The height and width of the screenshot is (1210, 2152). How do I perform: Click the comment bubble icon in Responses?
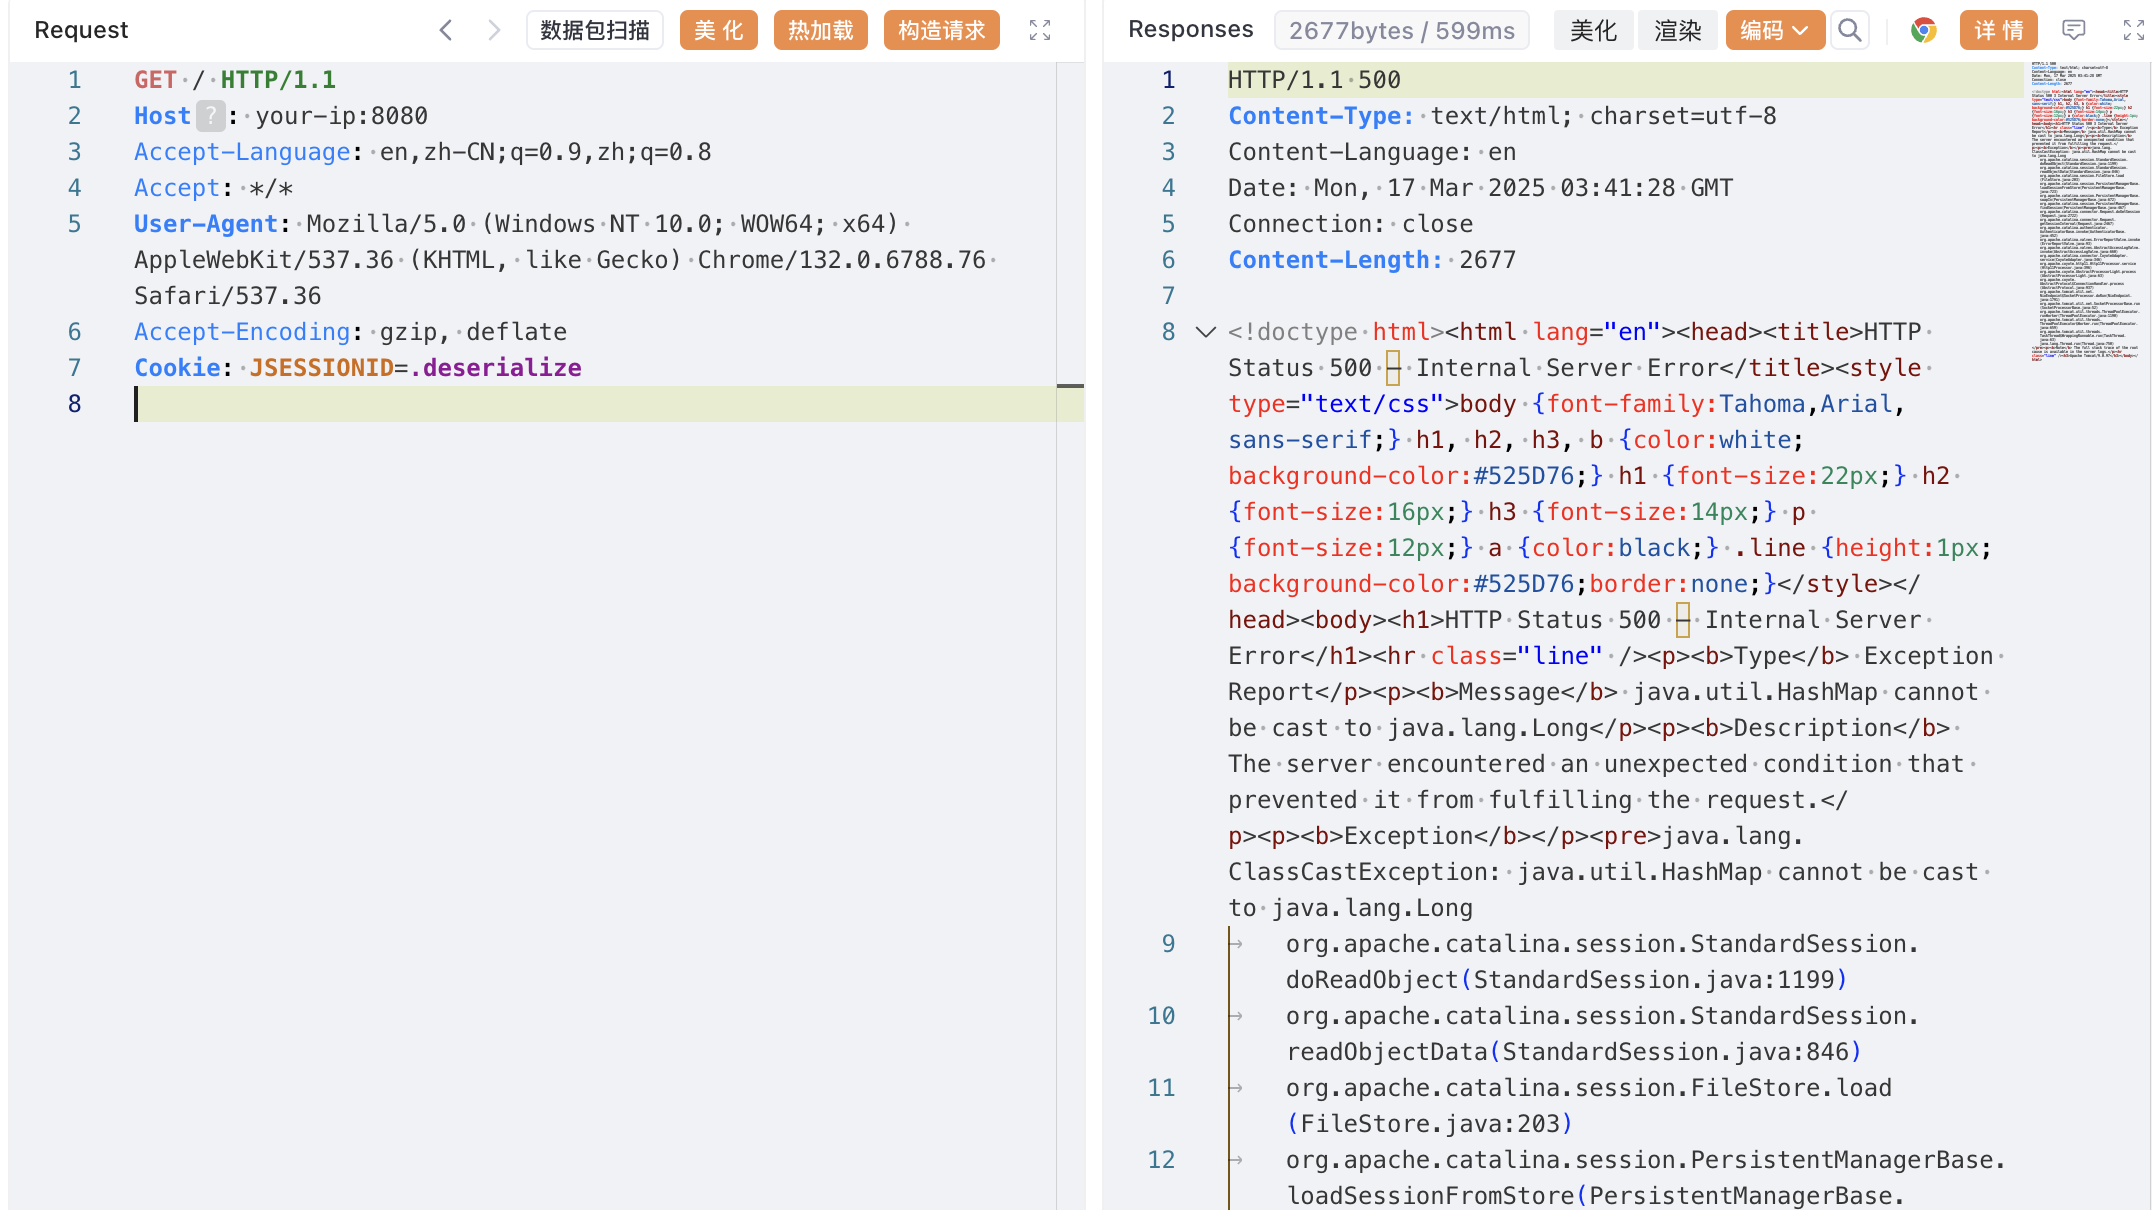pos(2074,30)
